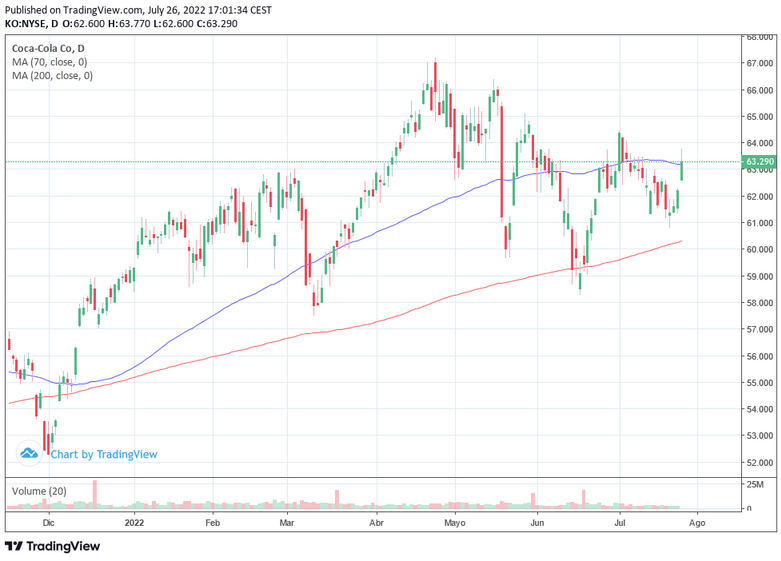Click the 25M volume axis label
Screen dimensions: 781x561
[x=755, y=484]
